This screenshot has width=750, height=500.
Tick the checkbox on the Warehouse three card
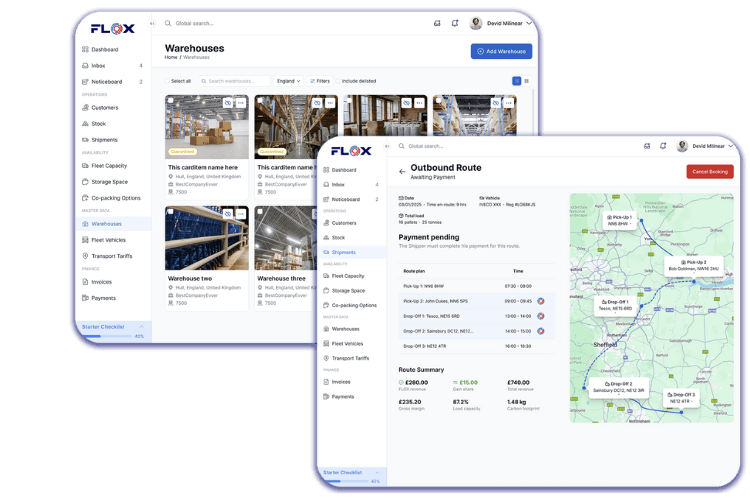pos(260,211)
